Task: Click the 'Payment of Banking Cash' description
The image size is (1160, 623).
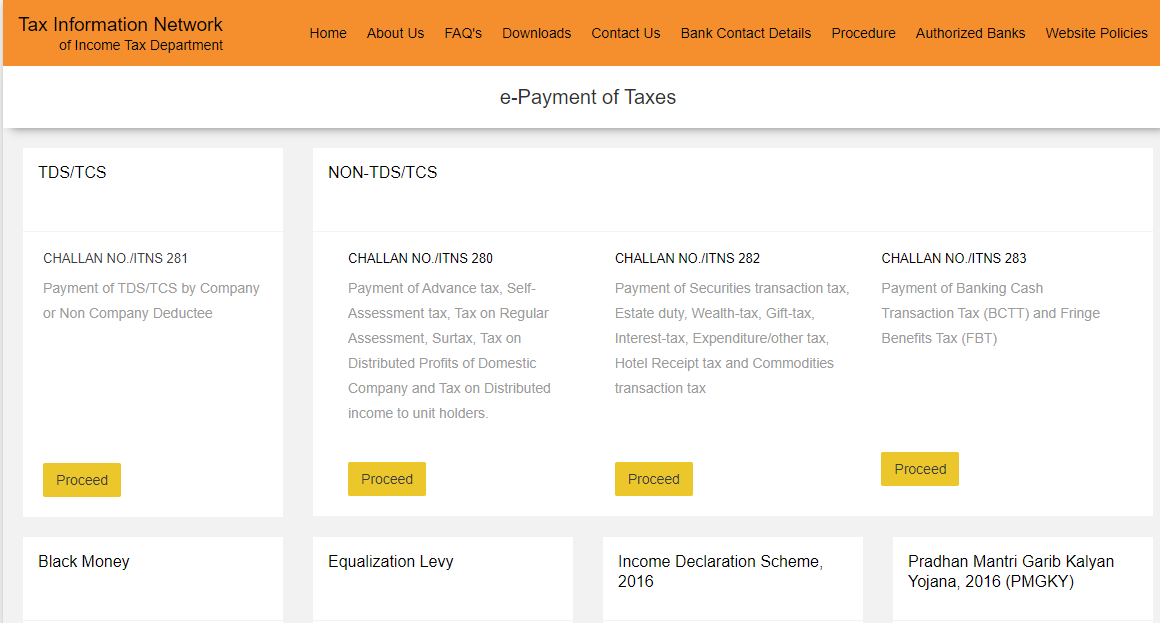Action: [991, 313]
